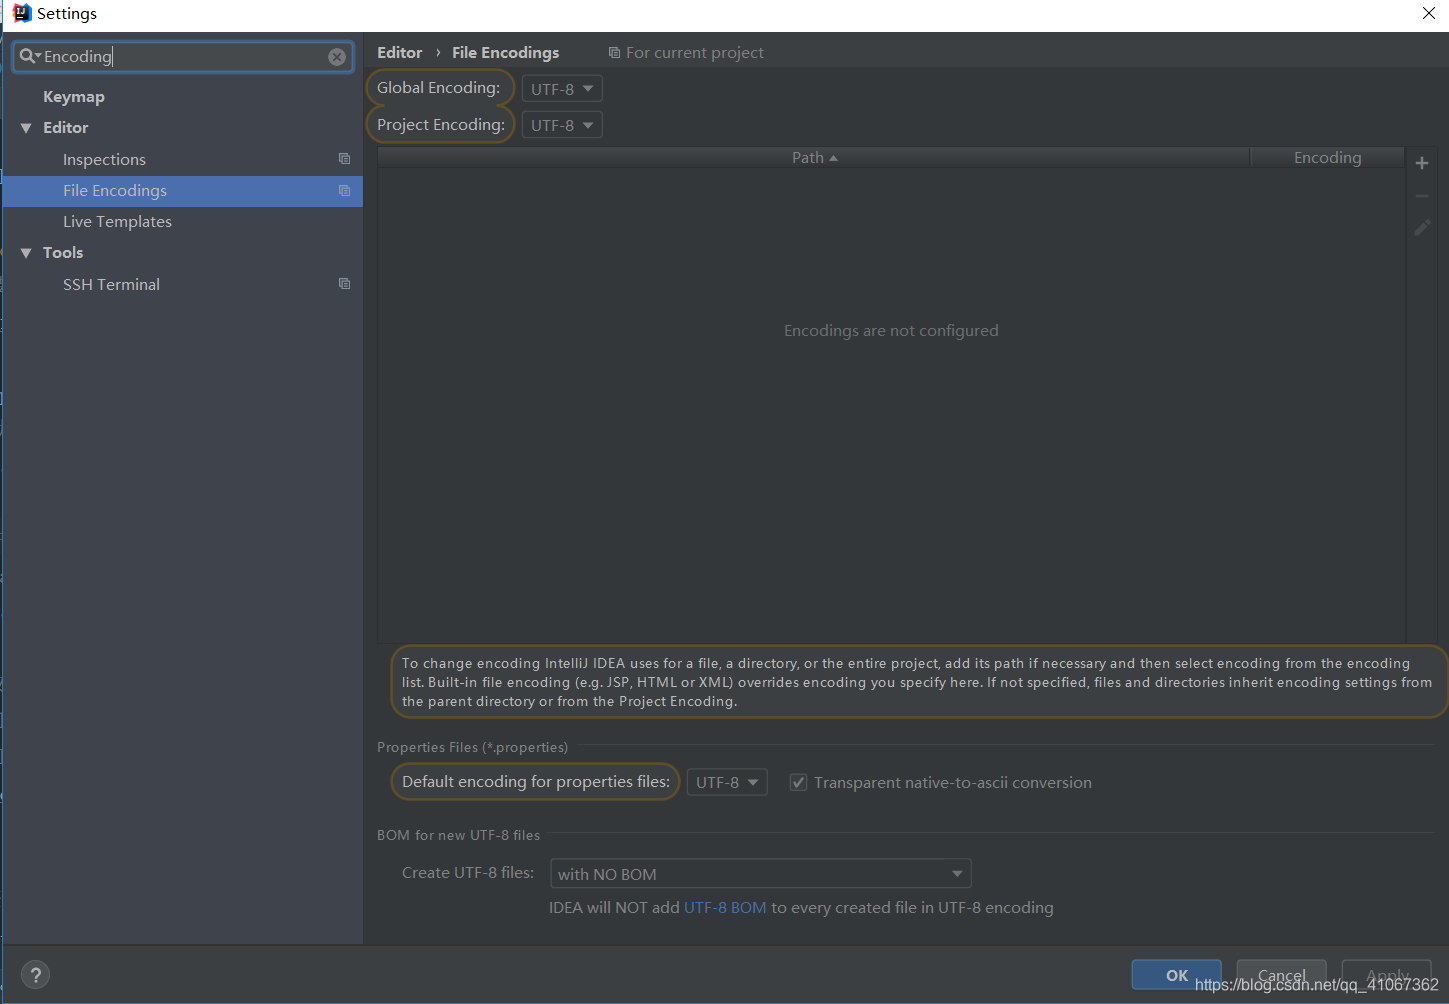Screen dimensions: 1449x1004
Task: Add a path with the plus icon
Action: tap(1422, 163)
